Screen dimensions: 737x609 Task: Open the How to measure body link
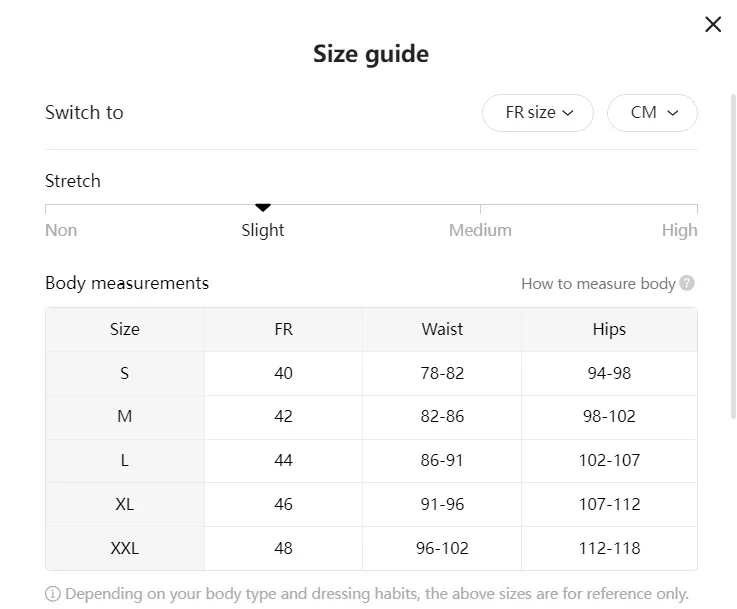pos(598,283)
